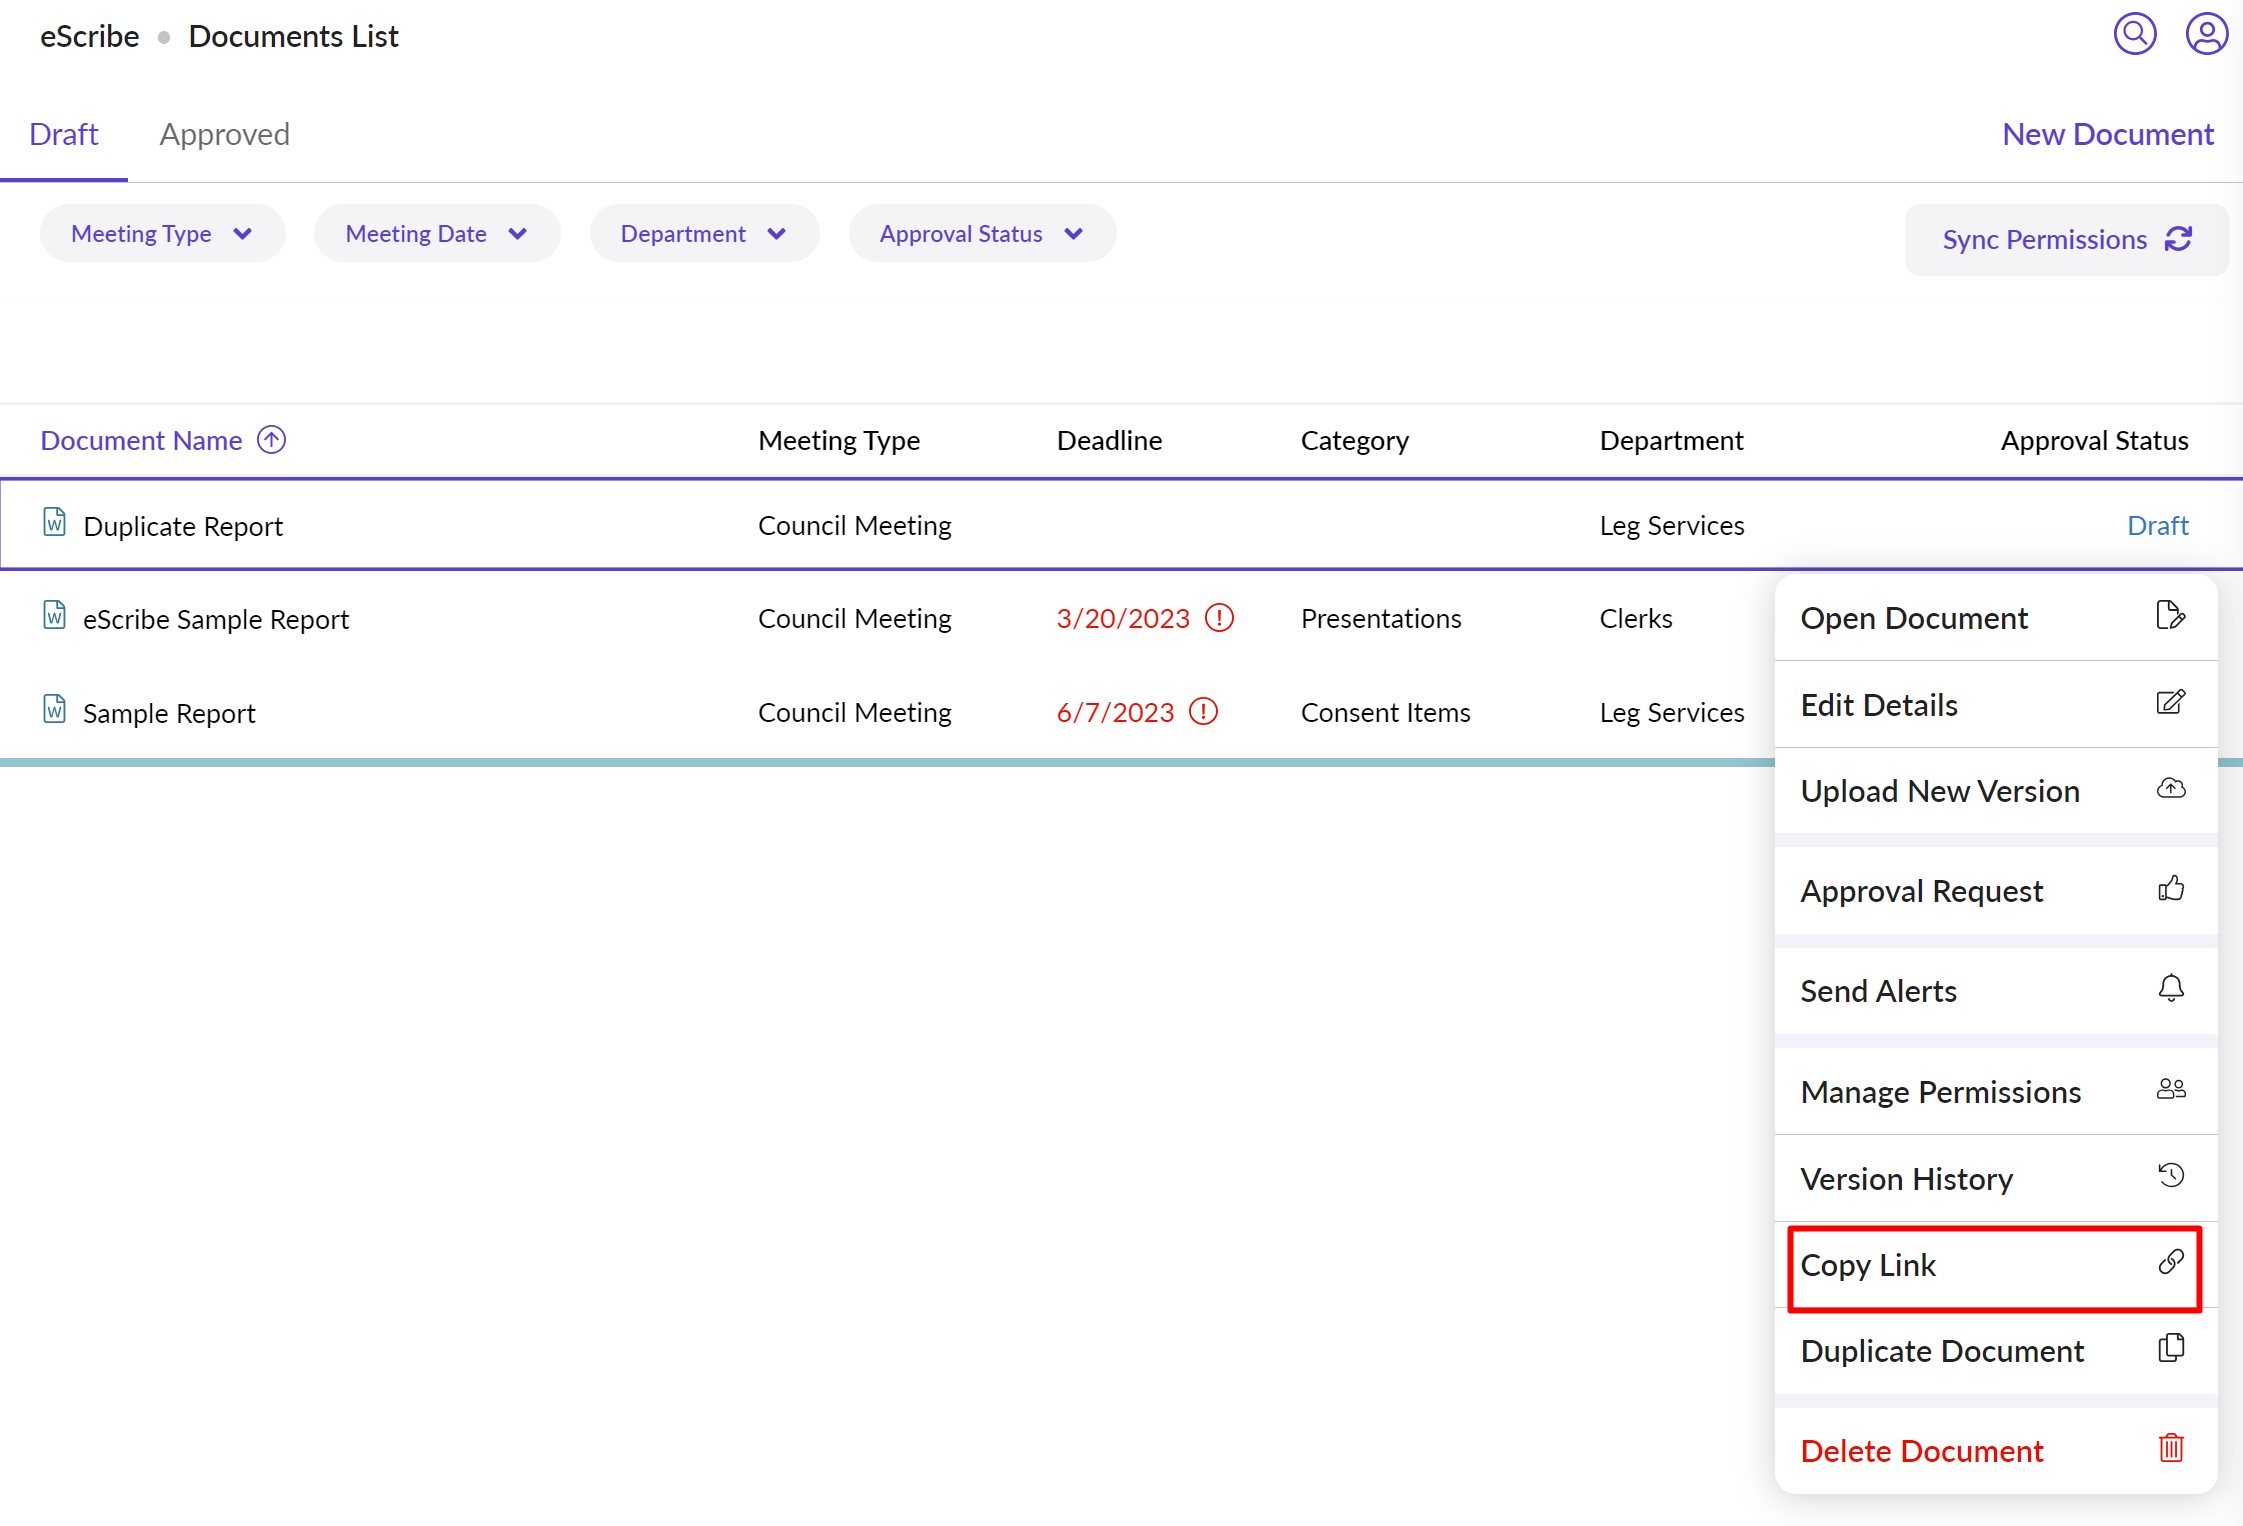Click the Sync Permissions refresh icon
2243x1526 pixels.
[x=2178, y=239]
